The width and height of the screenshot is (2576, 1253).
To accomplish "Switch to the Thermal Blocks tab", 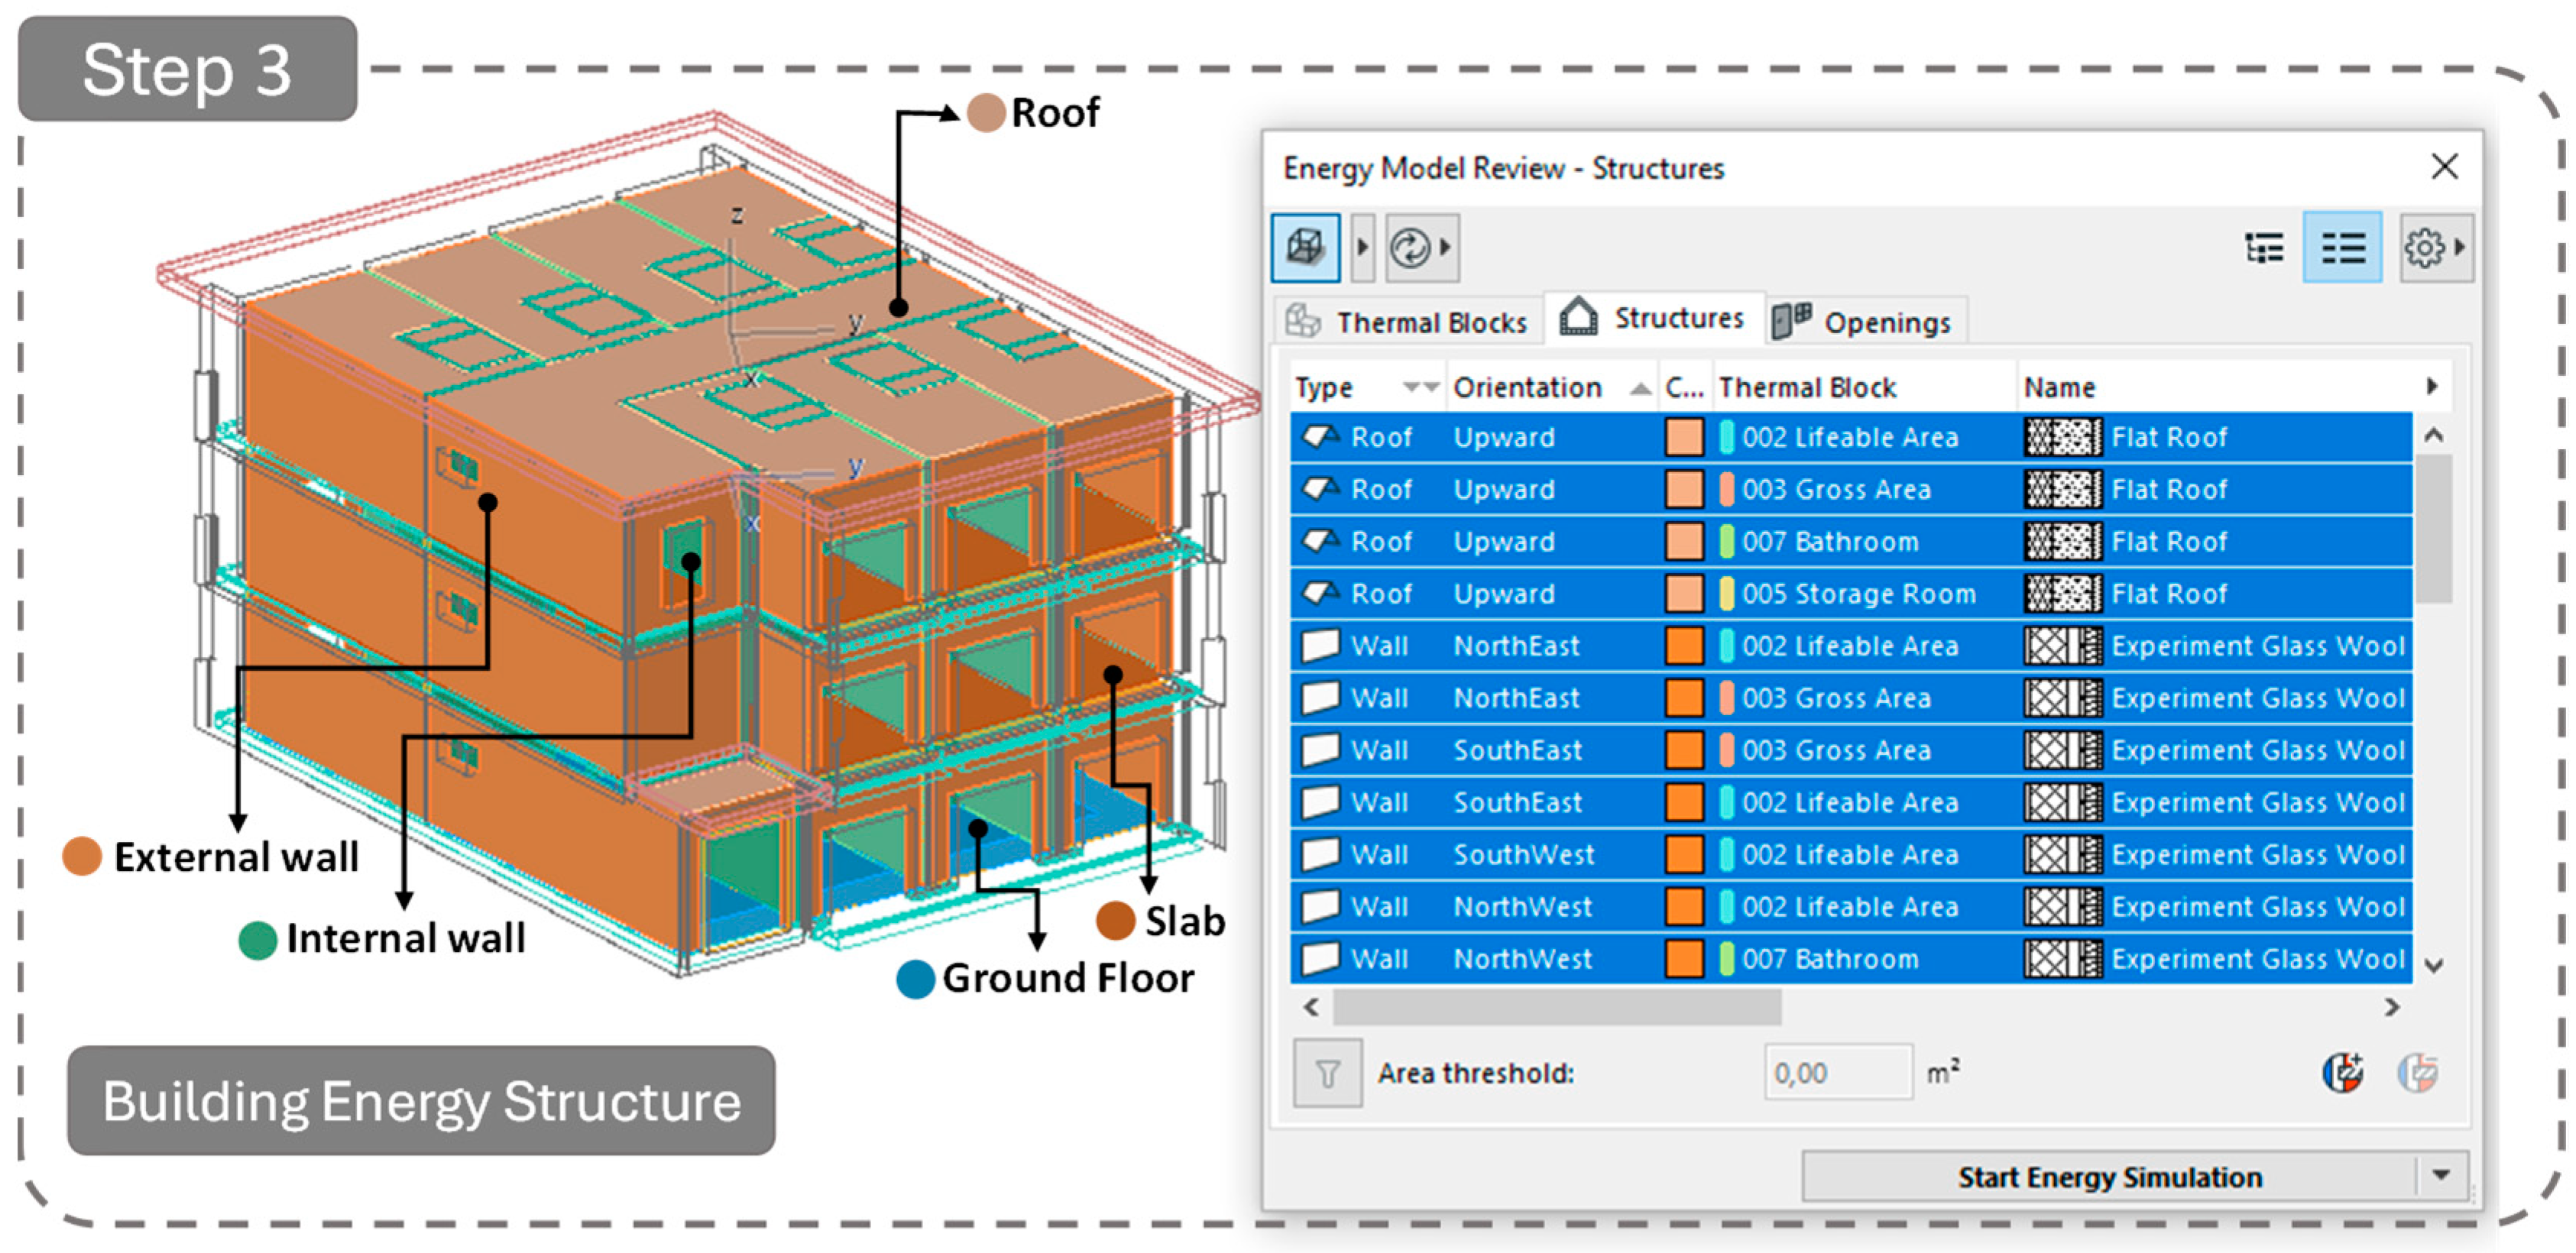I will (x=1408, y=322).
